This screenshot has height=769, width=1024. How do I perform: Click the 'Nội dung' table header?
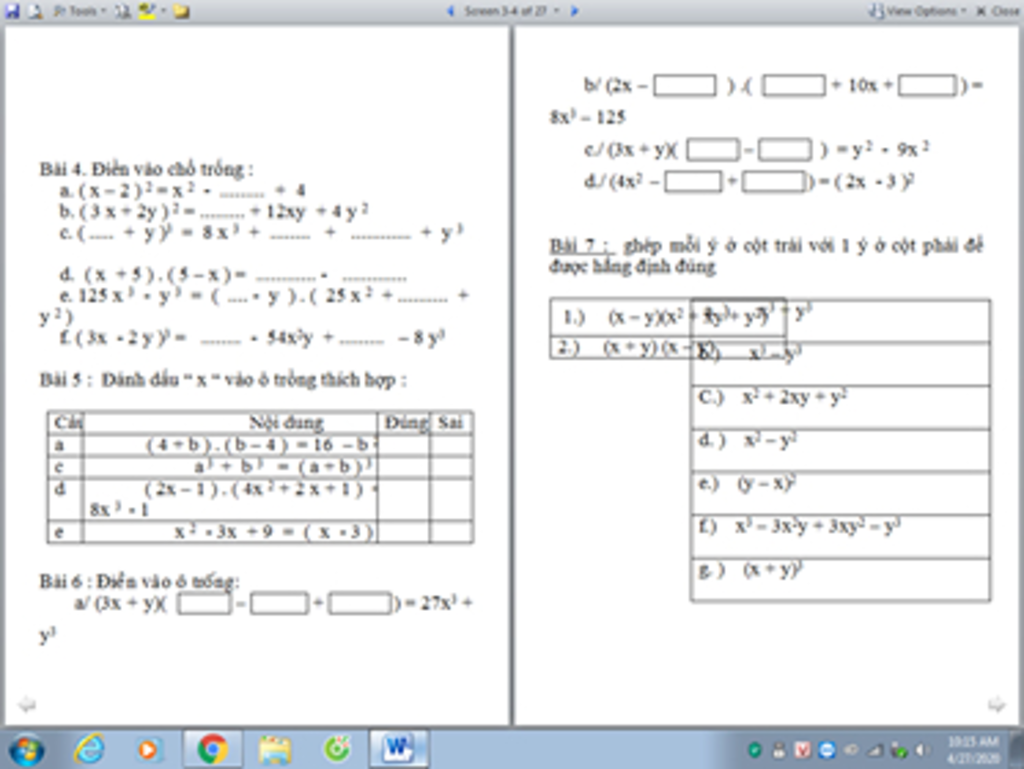(286, 422)
